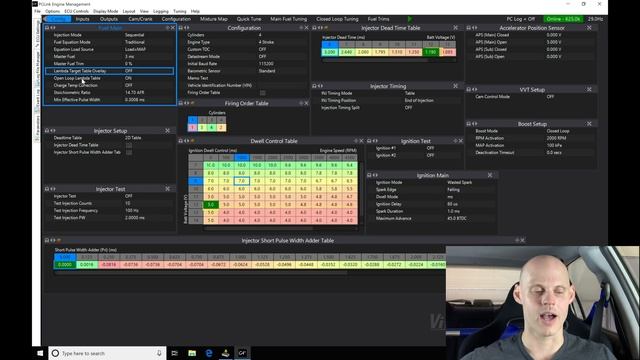The height and width of the screenshot is (360, 640).
Task: Click the pin icon of Ignition Main panel
Action: click(x=369, y=175)
